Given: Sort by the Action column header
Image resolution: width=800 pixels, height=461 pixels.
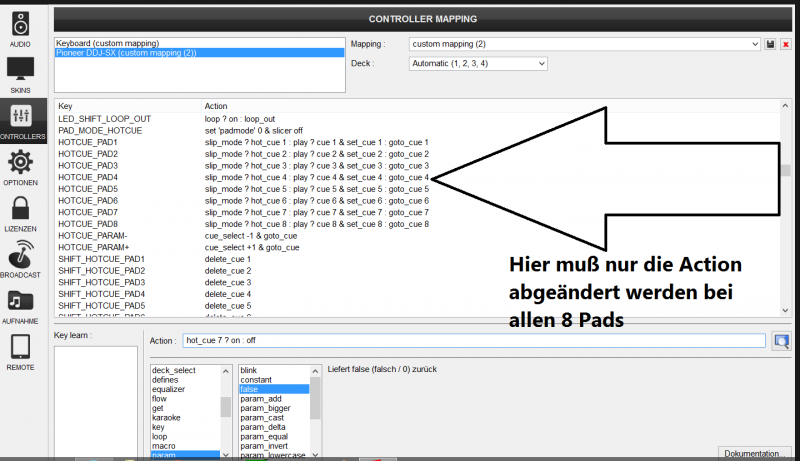Looking at the screenshot, I should 491,106.
